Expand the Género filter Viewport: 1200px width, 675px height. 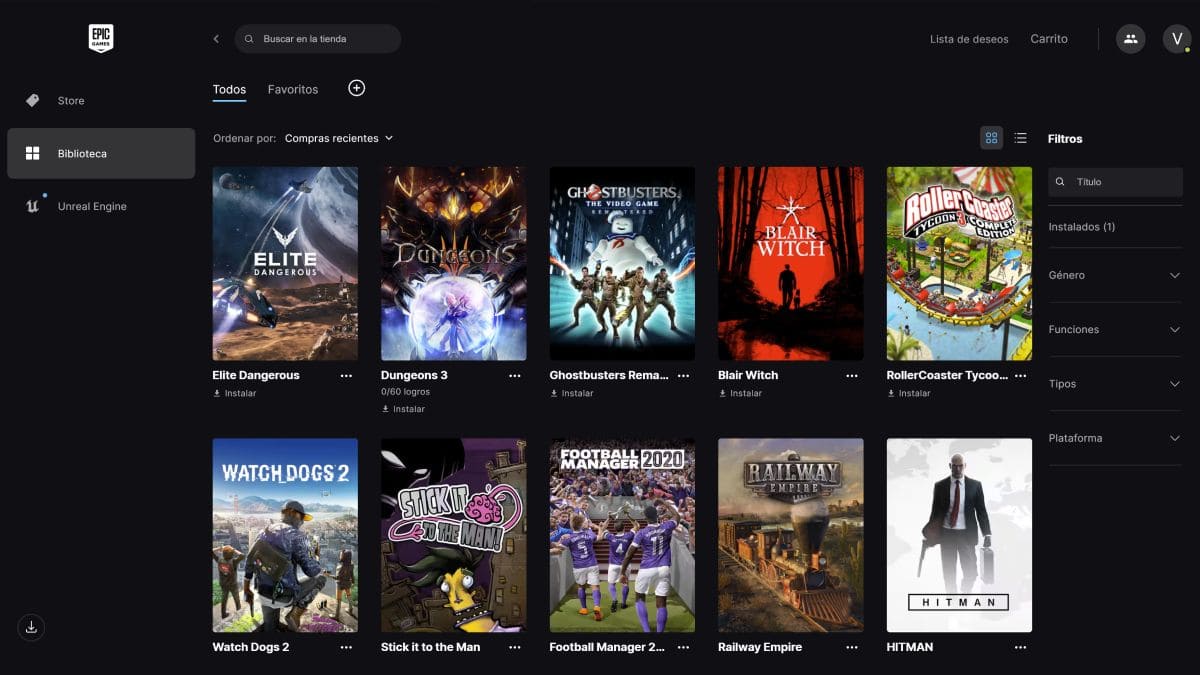pos(1115,275)
